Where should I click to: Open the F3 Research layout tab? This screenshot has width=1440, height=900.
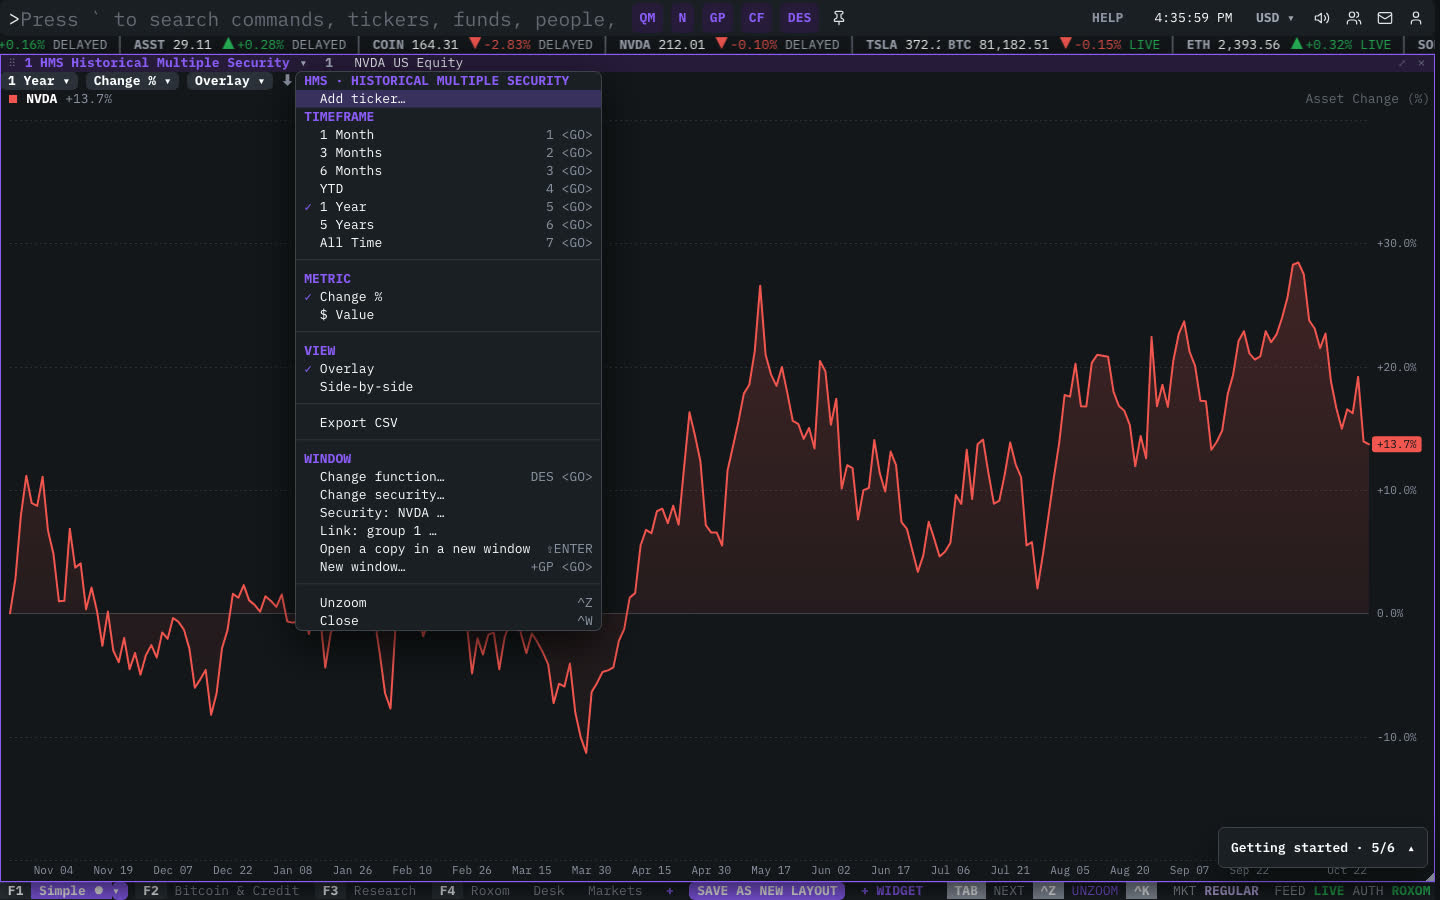tap(369, 891)
